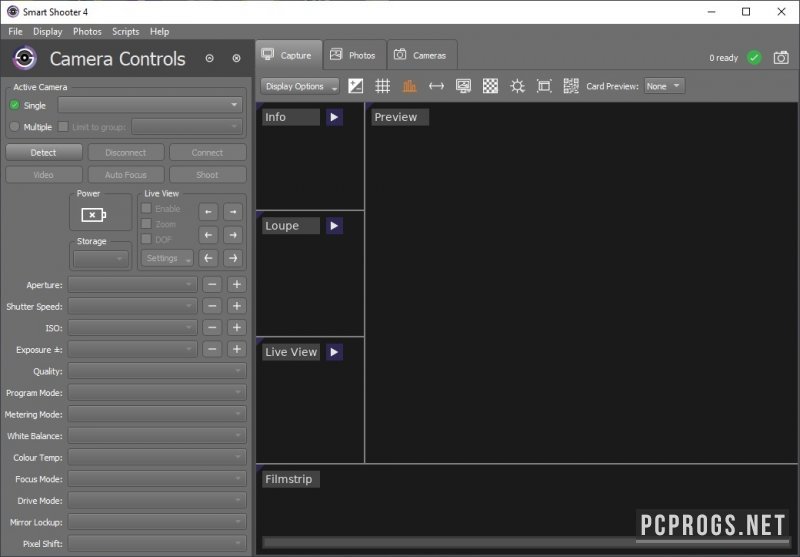Open the White Balance dropdown
The width and height of the screenshot is (800, 557).
point(157,436)
